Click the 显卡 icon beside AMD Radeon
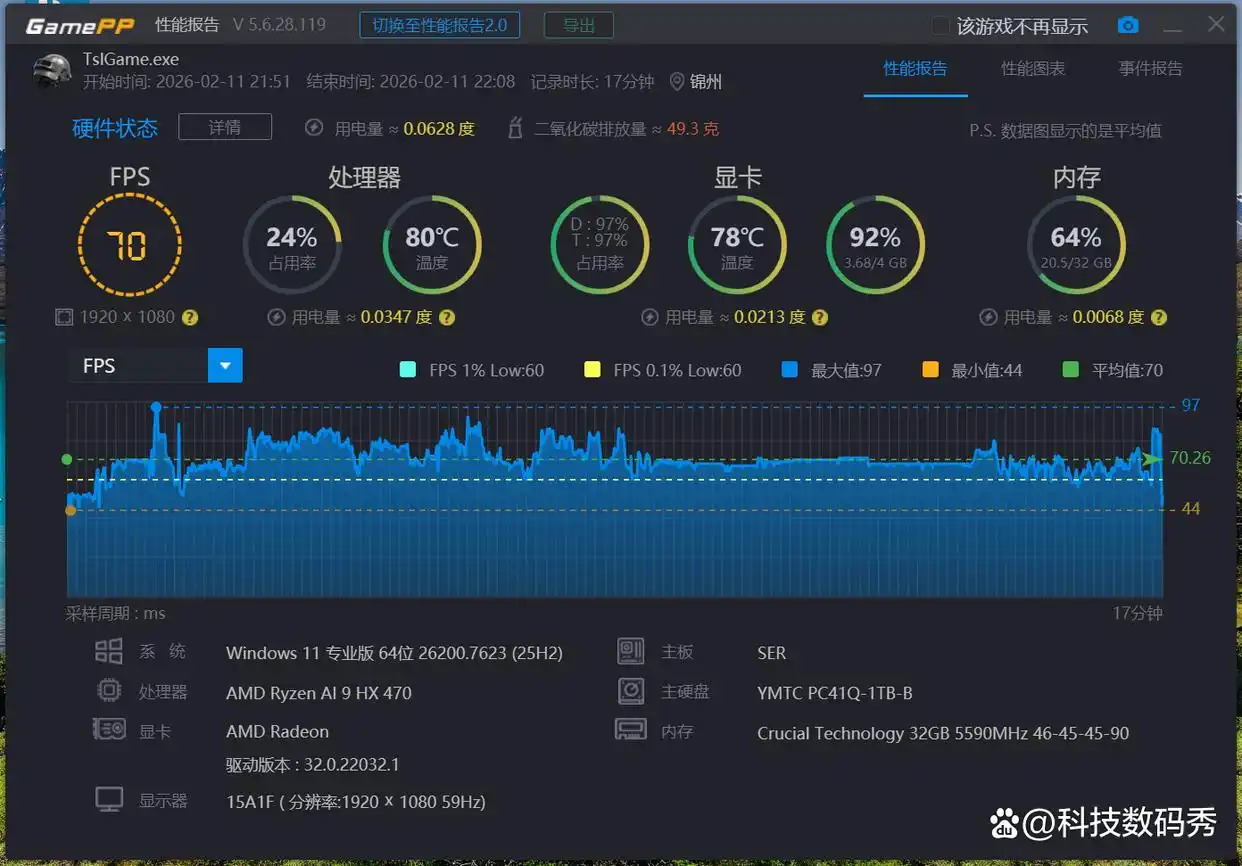The image size is (1242, 866). coord(108,730)
